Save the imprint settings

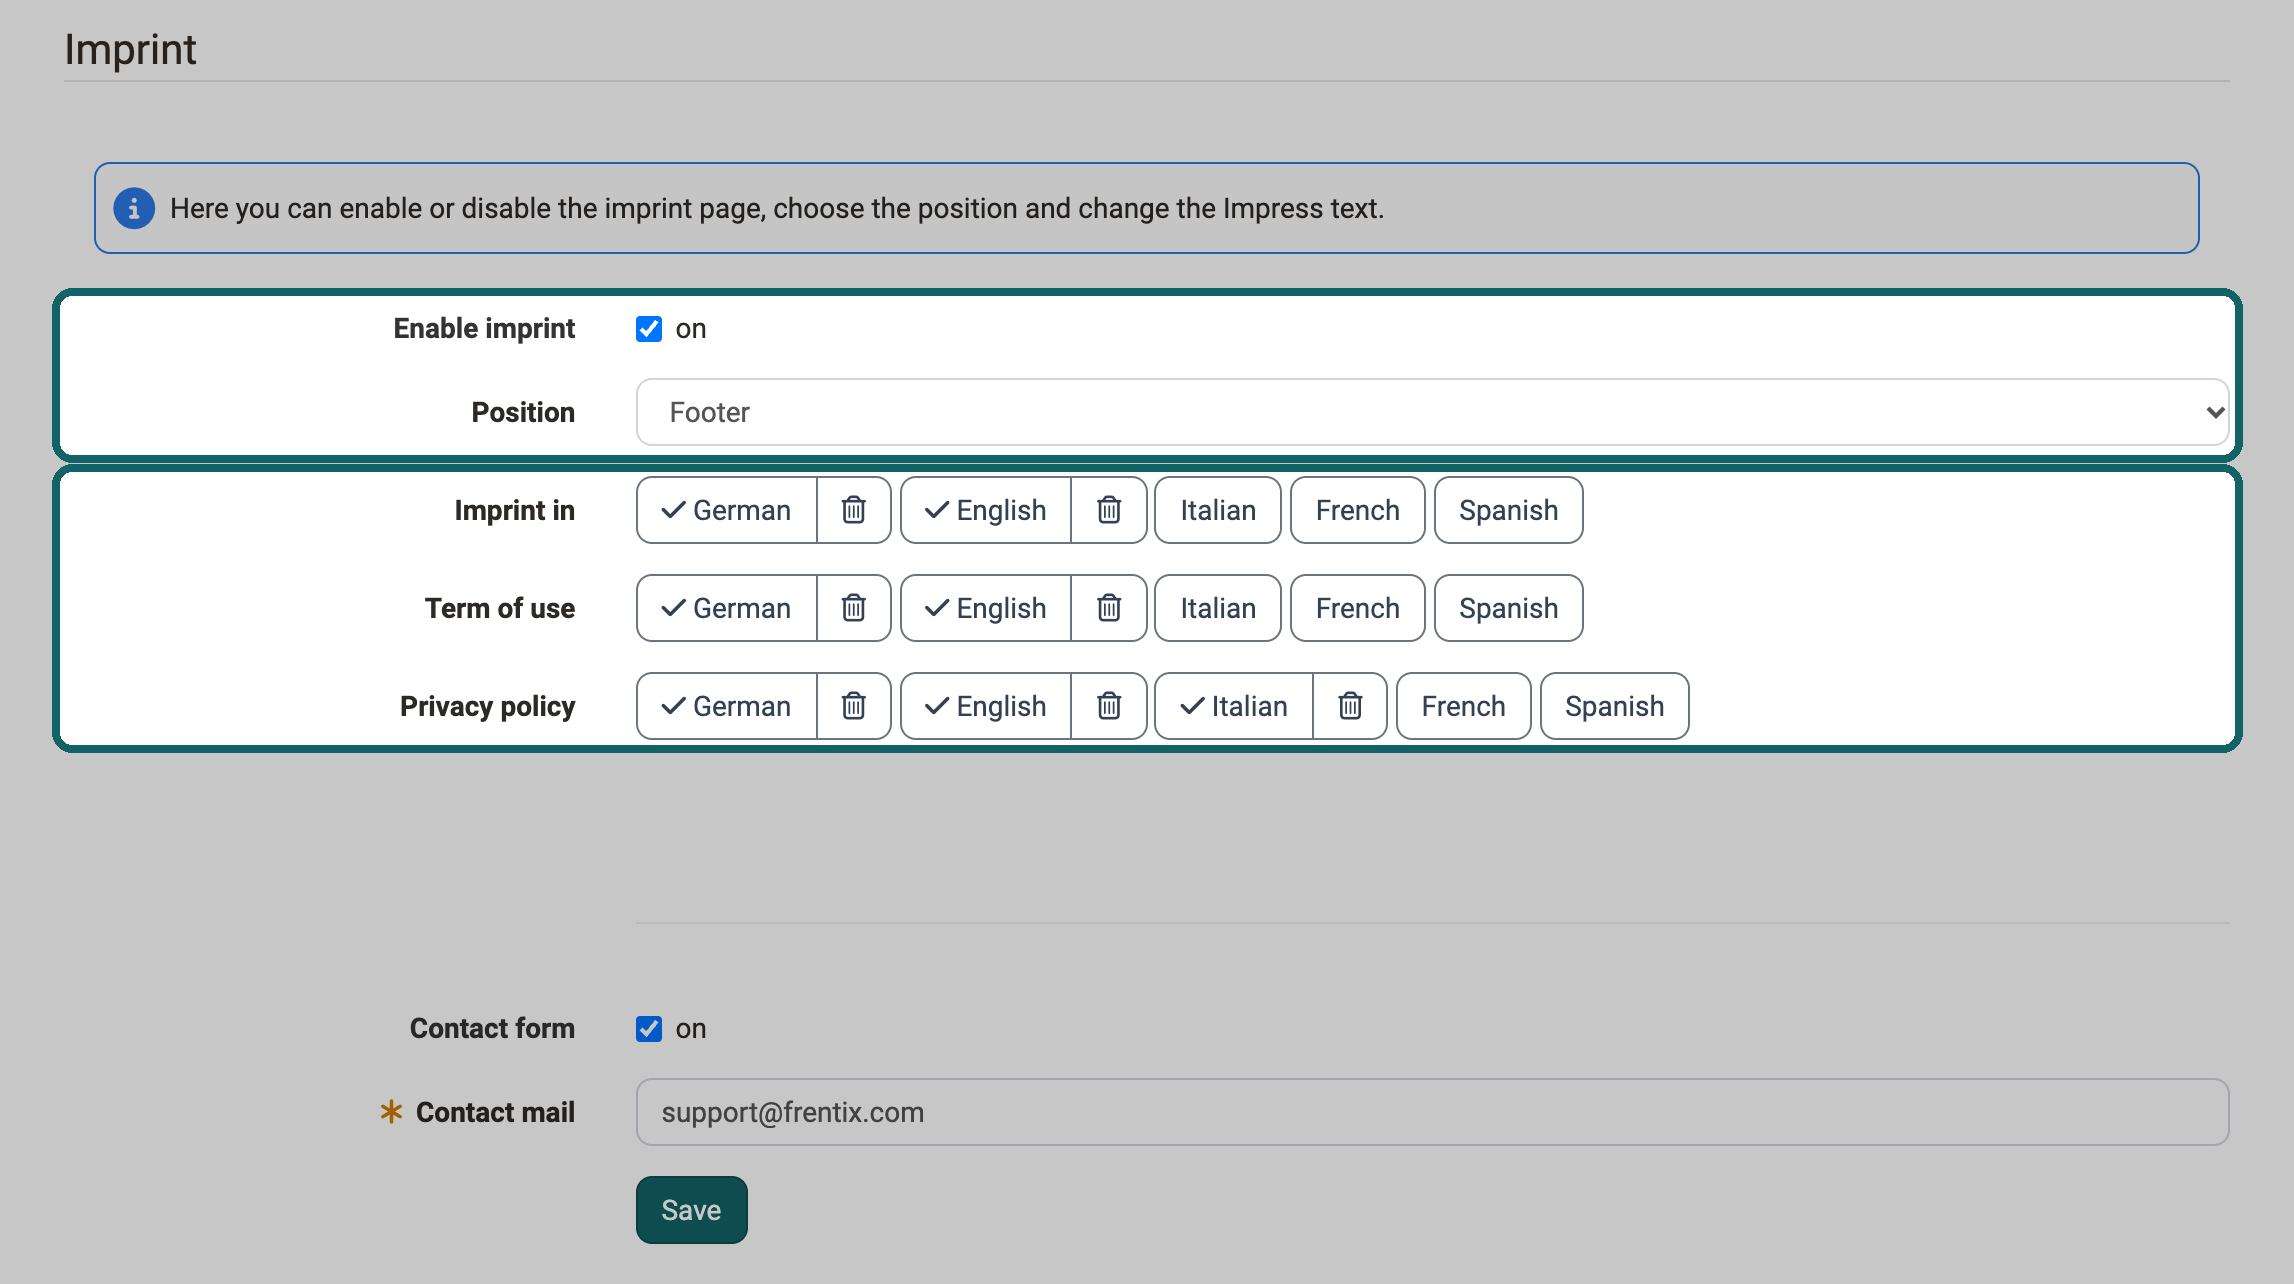pos(691,1210)
